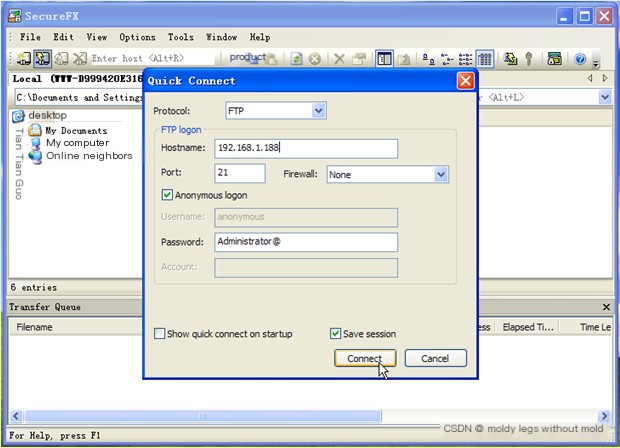Click the transfer queue horizontal scrollbar thumb
Viewport: 620px width, 448px height.
click(203, 416)
